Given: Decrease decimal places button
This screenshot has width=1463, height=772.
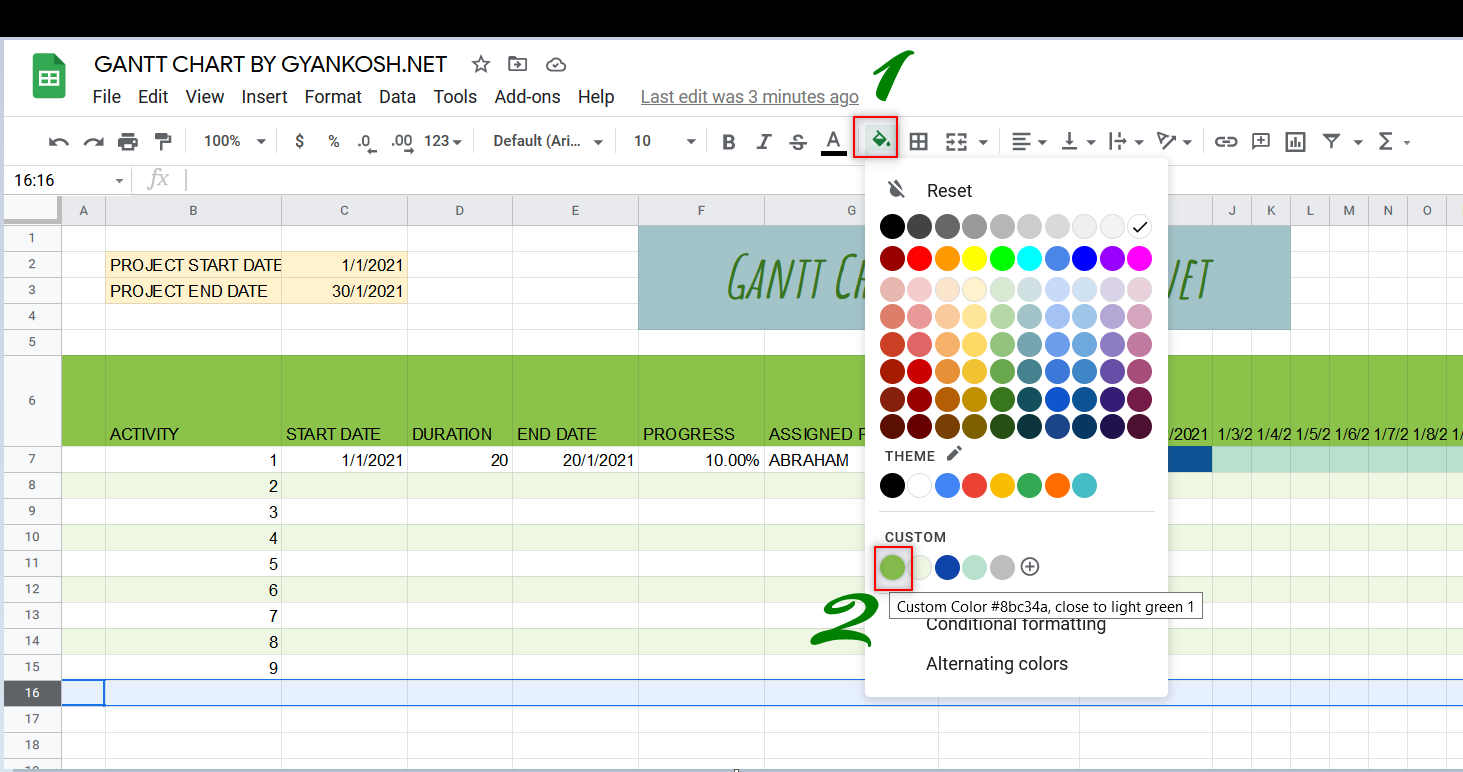Looking at the screenshot, I should pyautogui.click(x=367, y=142).
